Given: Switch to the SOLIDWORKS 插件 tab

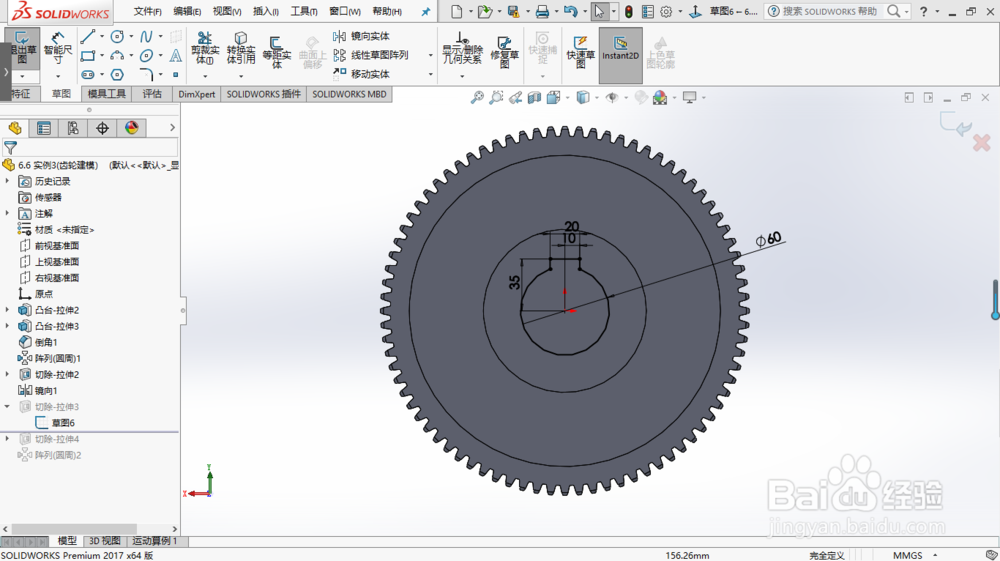Looking at the screenshot, I should pyautogui.click(x=263, y=94).
